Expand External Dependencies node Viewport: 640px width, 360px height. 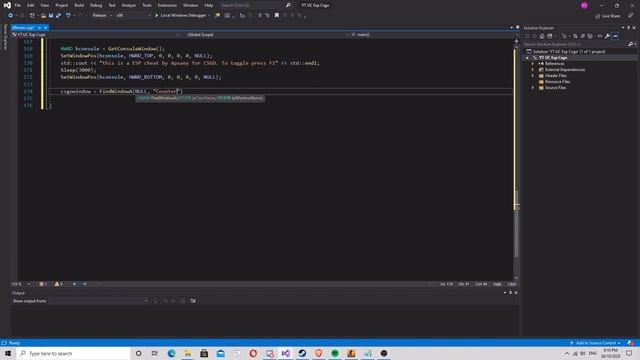coord(533,70)
